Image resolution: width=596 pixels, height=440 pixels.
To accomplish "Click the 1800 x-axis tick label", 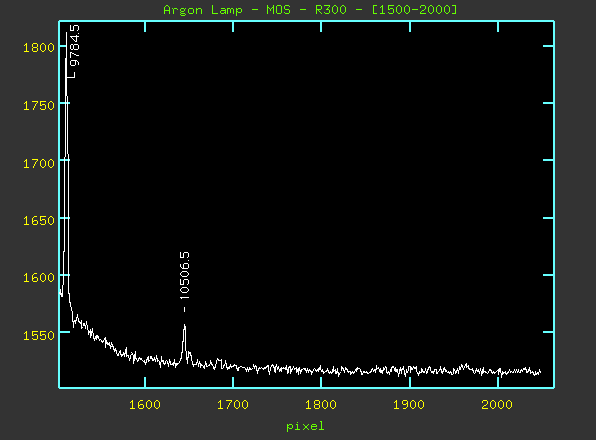I will (321, 405).
